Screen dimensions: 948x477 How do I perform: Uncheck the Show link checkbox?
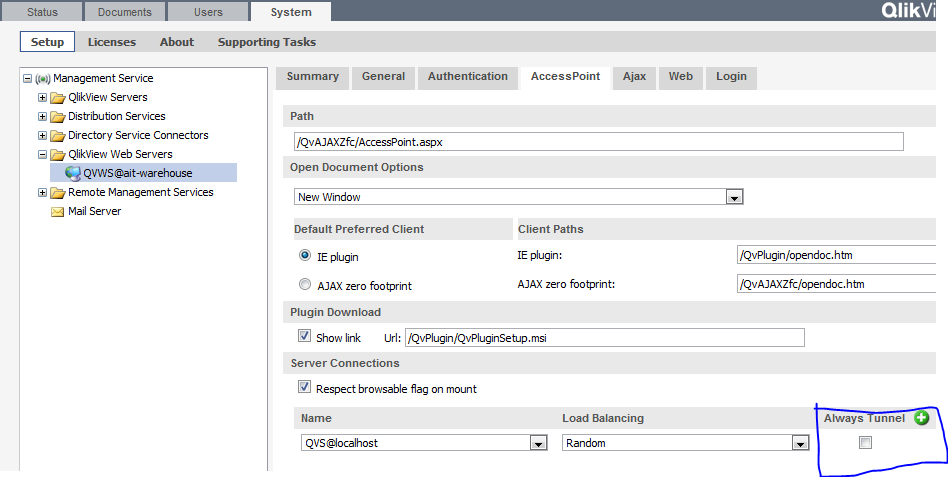[x=304, y=337]
